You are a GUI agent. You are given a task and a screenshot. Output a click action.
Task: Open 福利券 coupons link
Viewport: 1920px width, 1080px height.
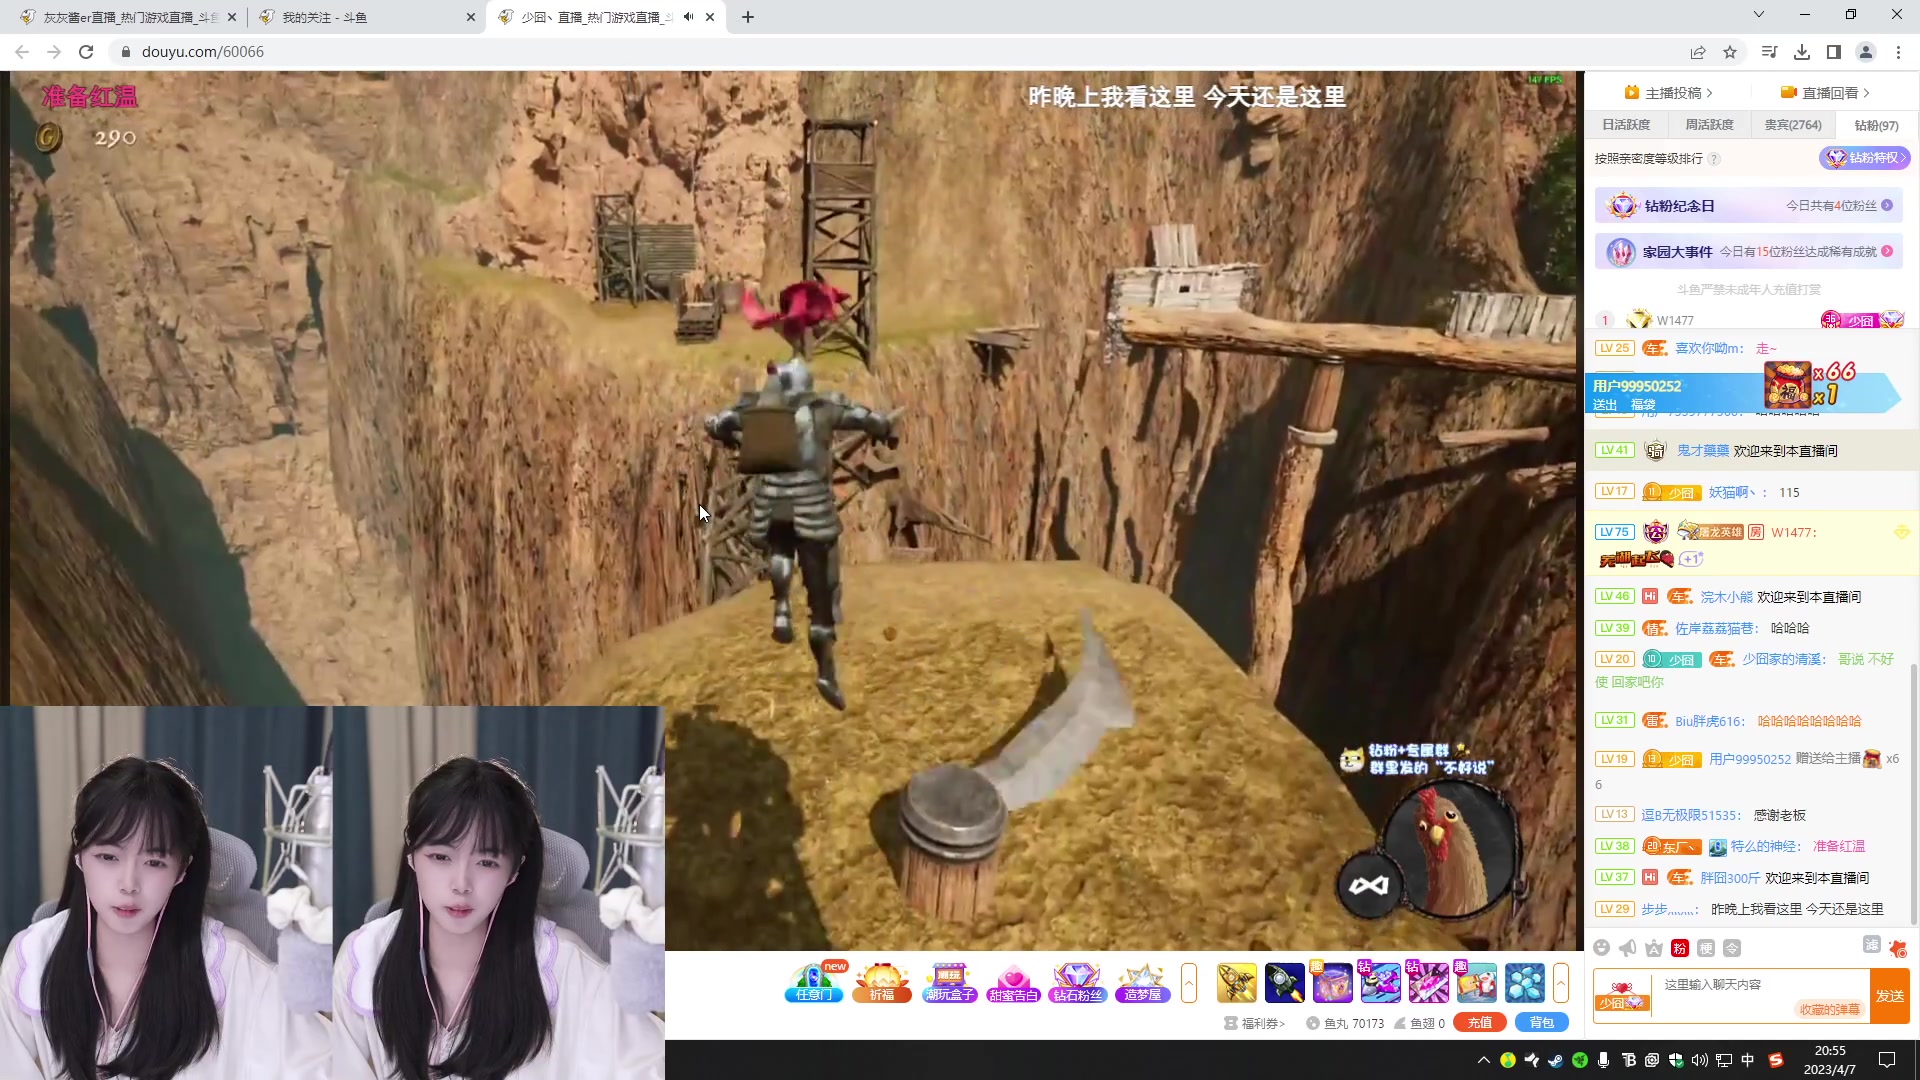click(1255, 1023)
